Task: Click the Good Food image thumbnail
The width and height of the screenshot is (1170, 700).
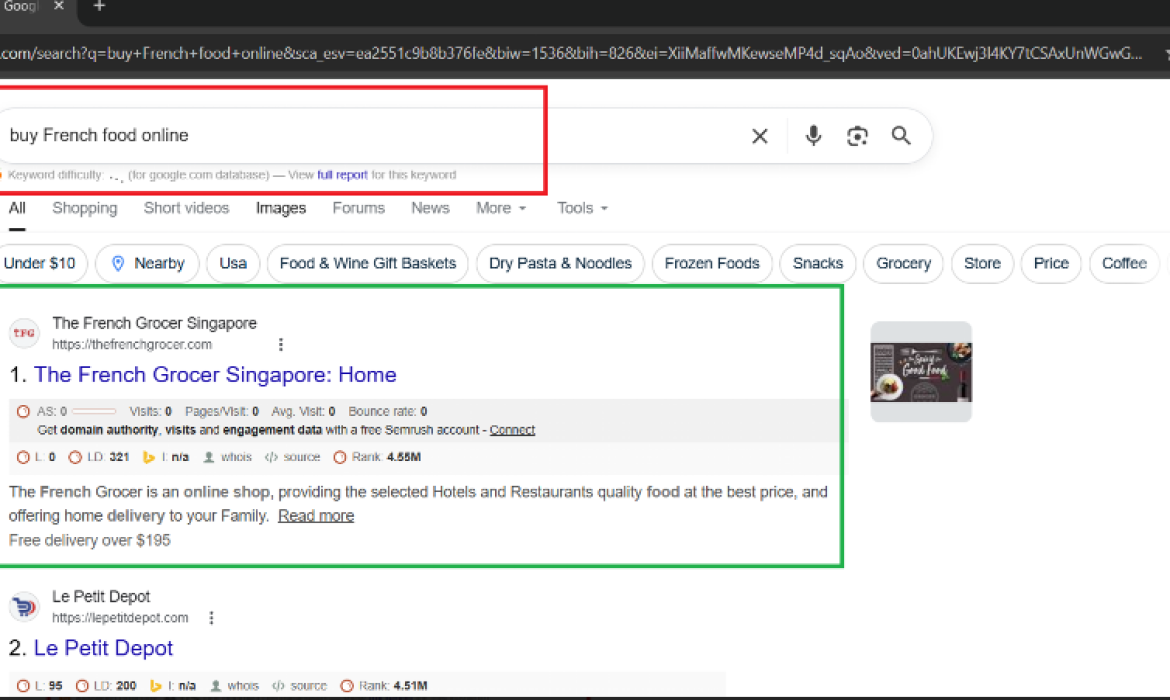Action: click(920, 371)
